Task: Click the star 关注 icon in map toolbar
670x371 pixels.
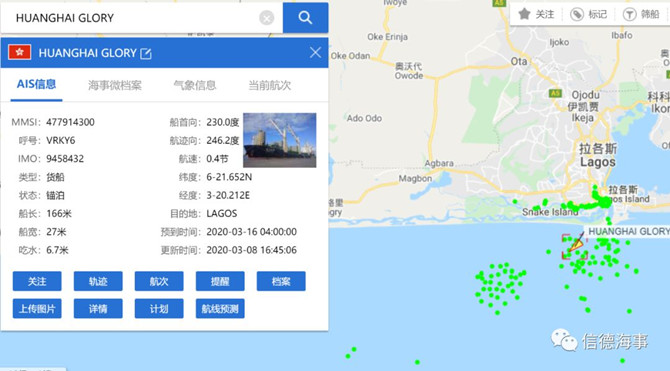Action: tap(524, 14)
